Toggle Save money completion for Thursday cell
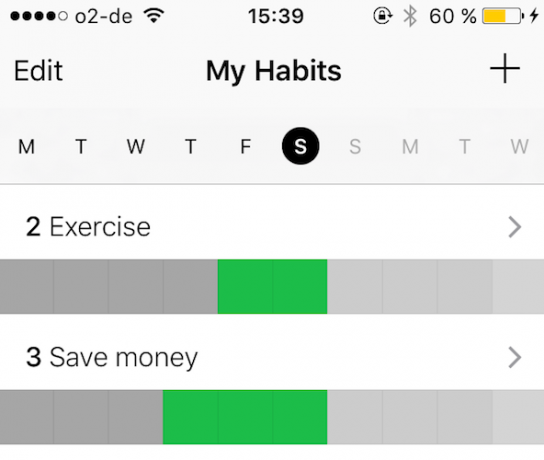Image resolution: width=544 pixels, height=460 pixels. point(190,417)
